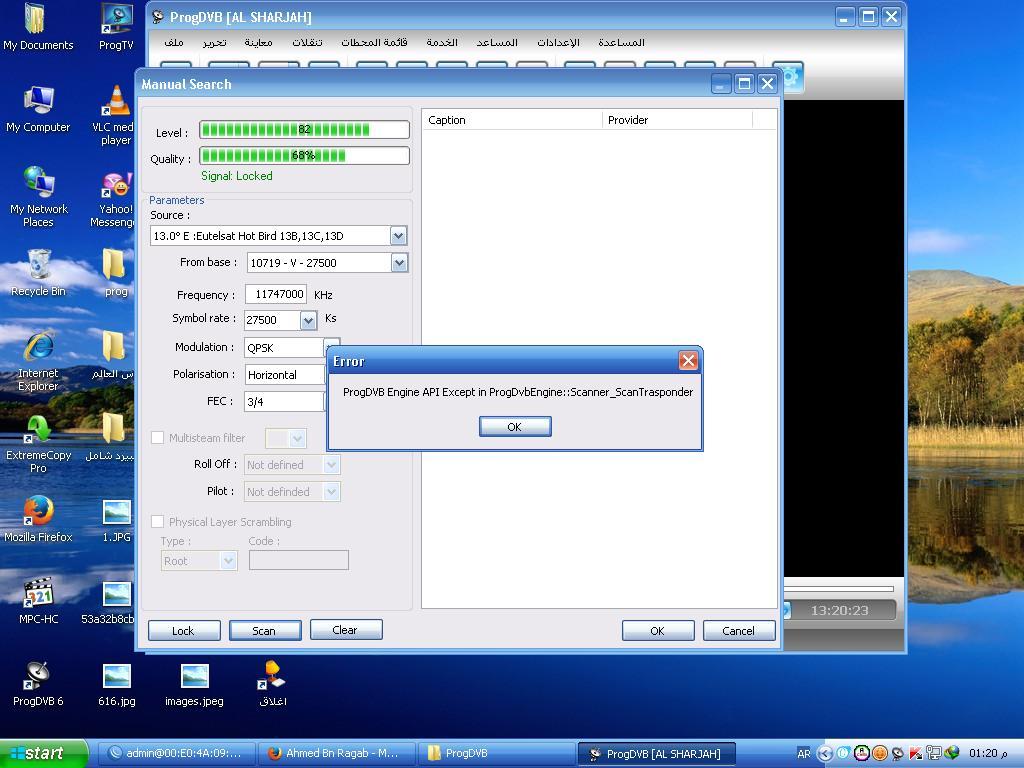
Task: Click the Scan button
Action: 264,630
